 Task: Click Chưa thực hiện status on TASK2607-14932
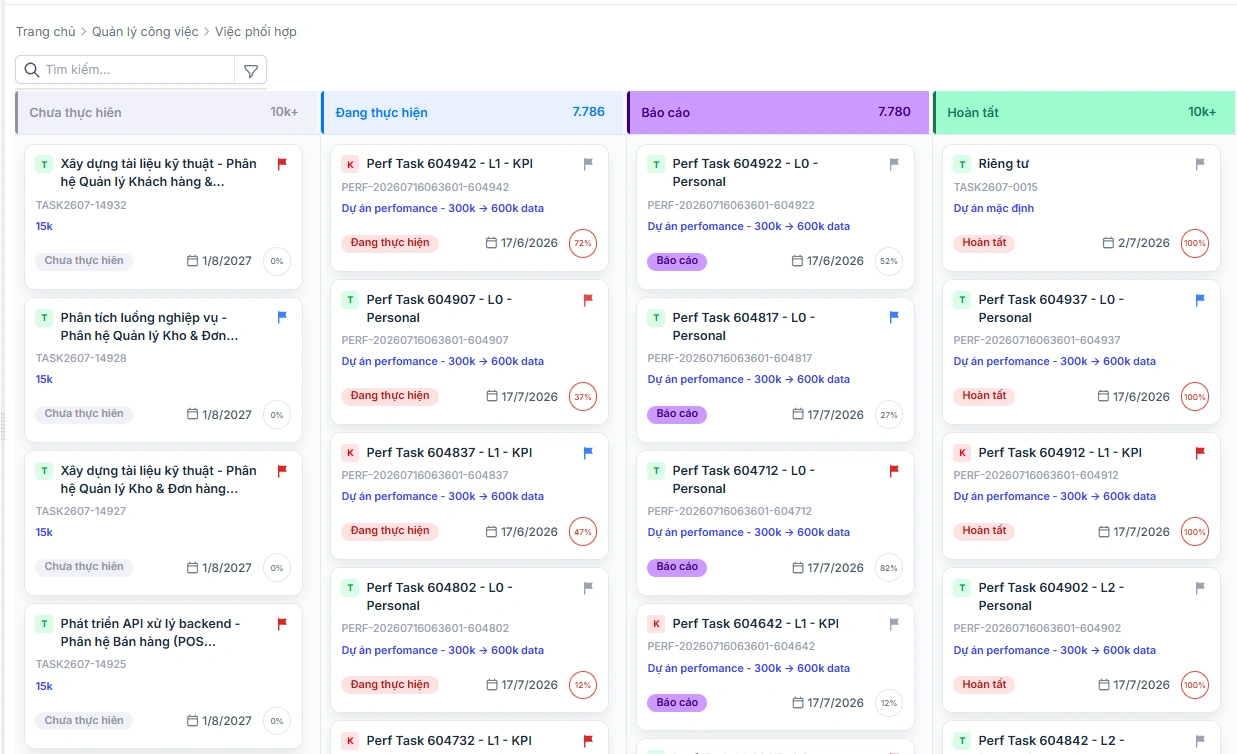coord(84,261)
